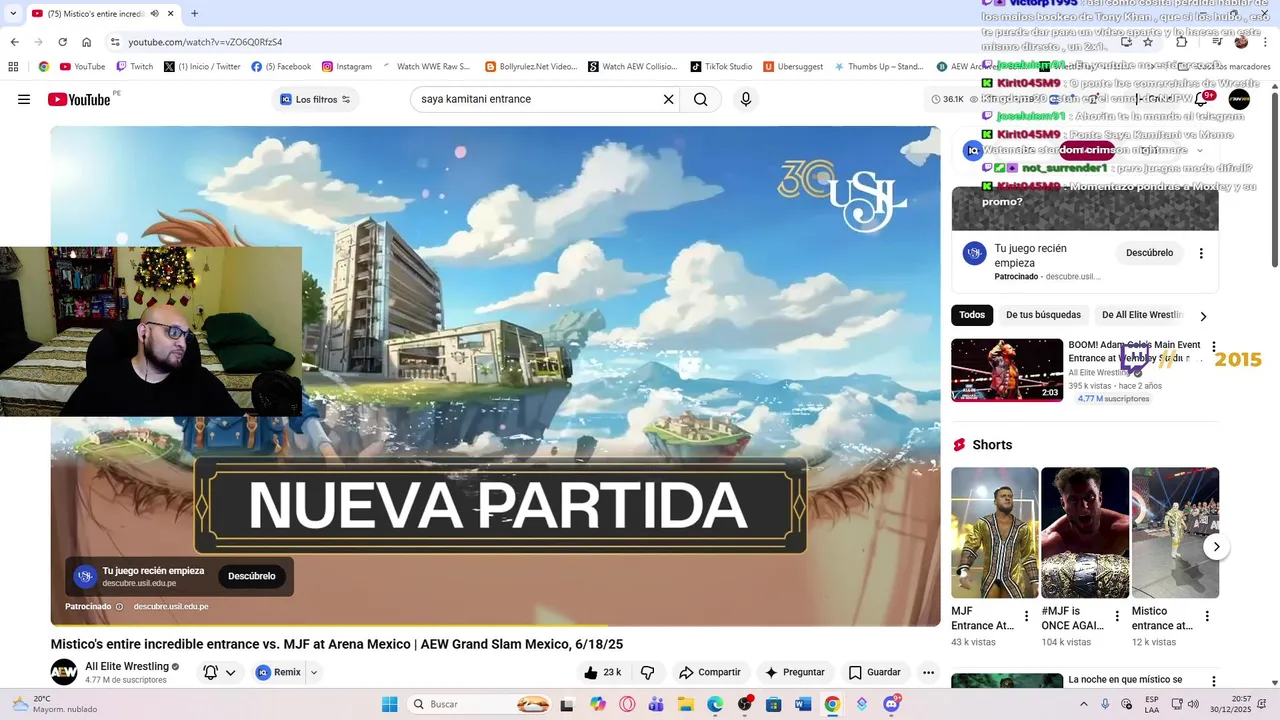
Task: Clear the search box with the X icon
Action: (x=668, y=99)
